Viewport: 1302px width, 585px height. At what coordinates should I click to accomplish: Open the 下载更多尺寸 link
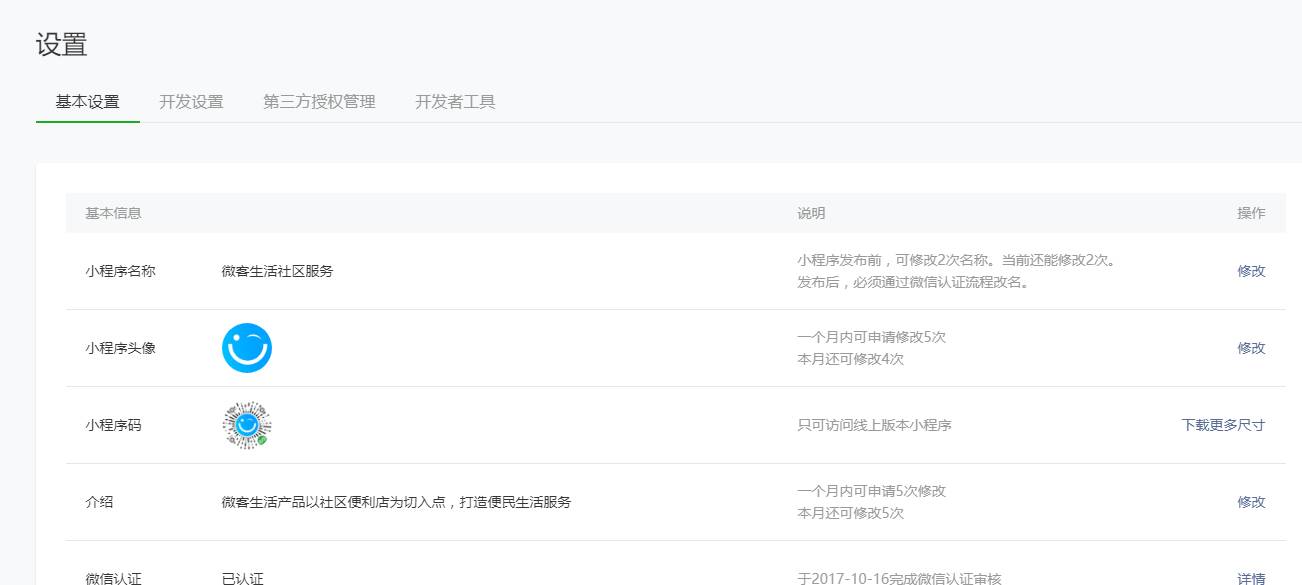click(x=1223, y=425)
